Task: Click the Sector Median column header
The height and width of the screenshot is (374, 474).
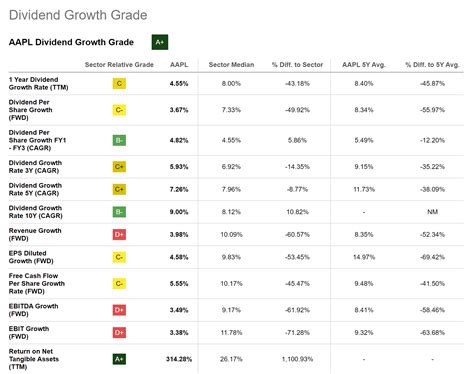Action: click(x=231, y=65)
